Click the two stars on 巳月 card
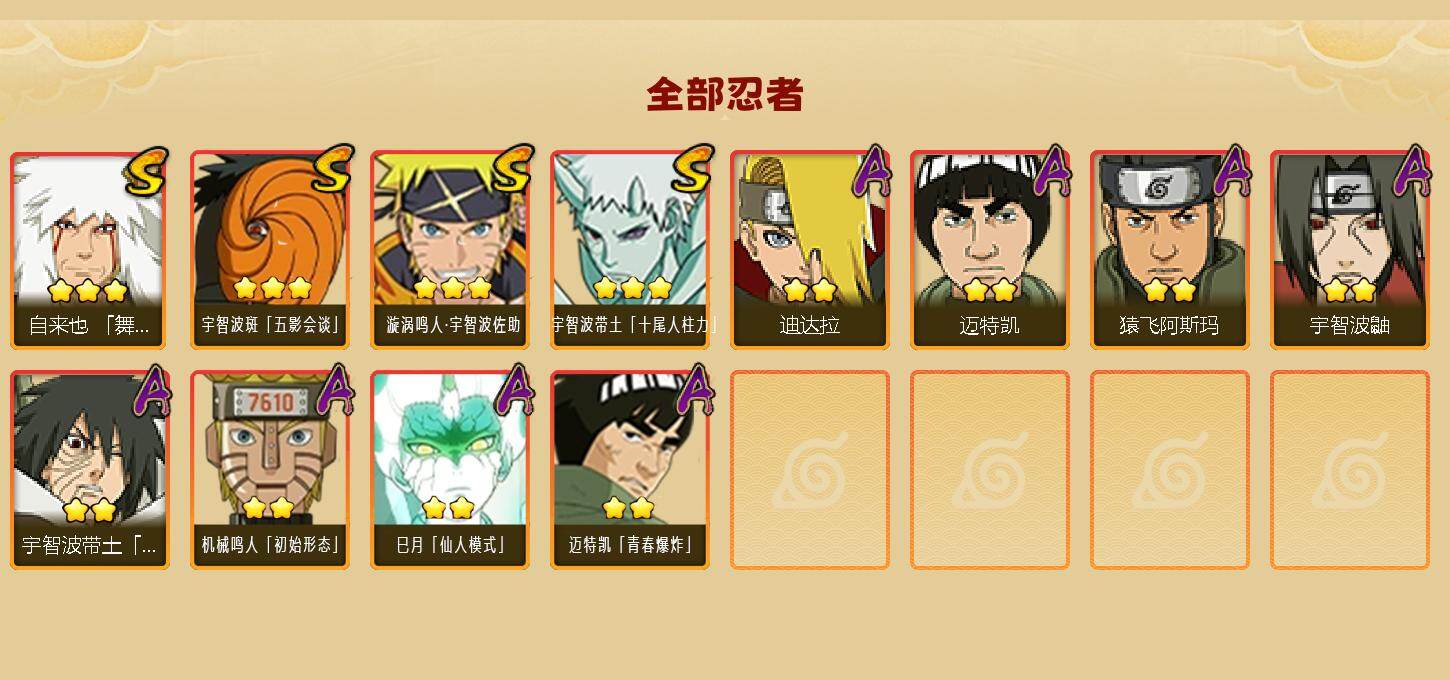Screen dimensions: 1450x680 pos(447,508)
